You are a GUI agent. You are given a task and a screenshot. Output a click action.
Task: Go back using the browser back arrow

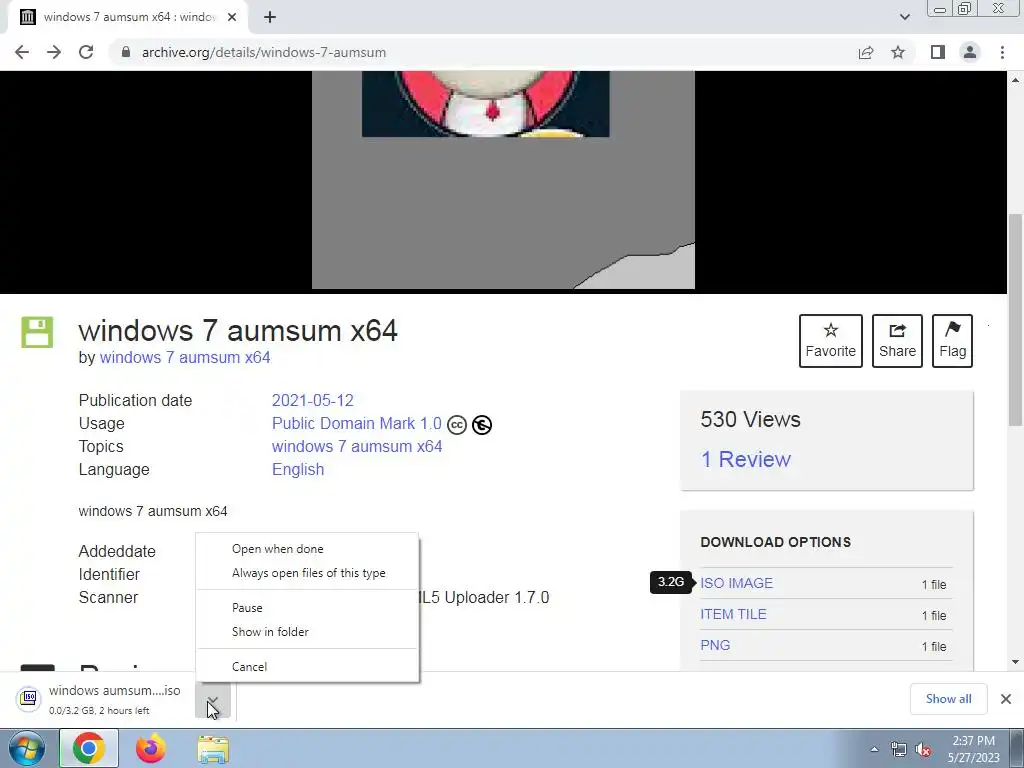(22, 52)
